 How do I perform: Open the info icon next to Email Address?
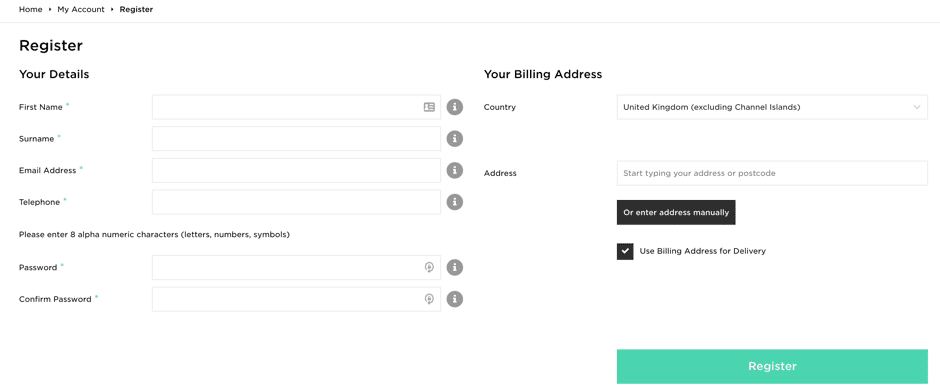[x=455, y=170]
